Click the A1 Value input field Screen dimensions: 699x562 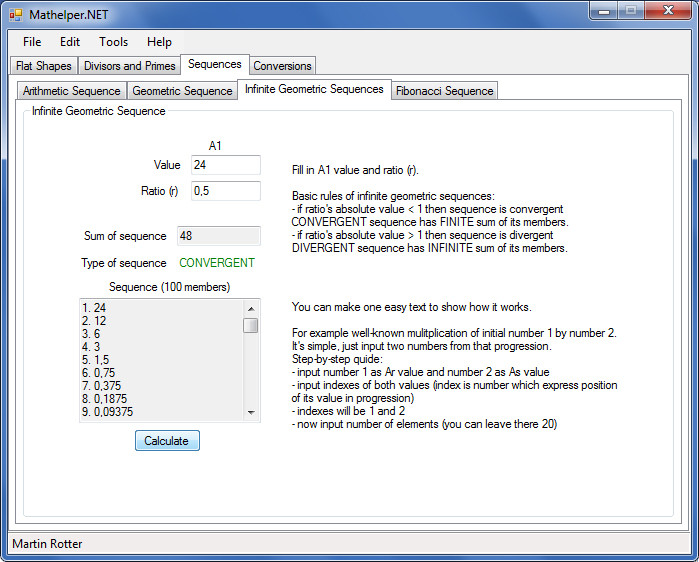[x=226, y=165]
